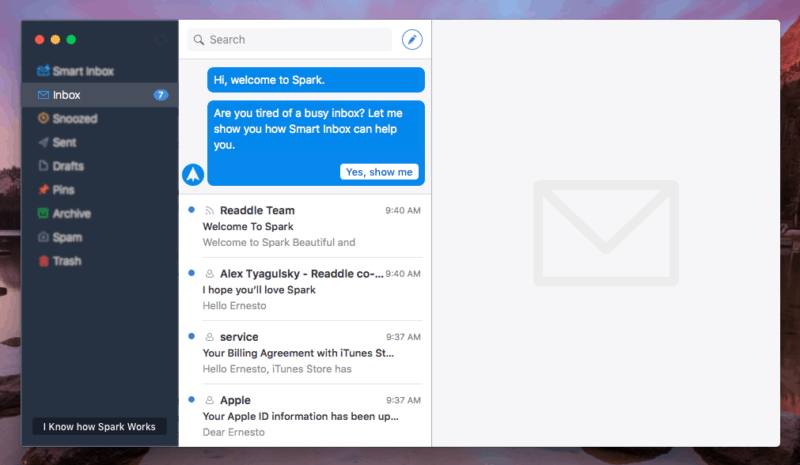Click unread dot on Alex Tyagulsky email
Image resolution: width=800 pixels, height=465 pixels.
[191, 273]
